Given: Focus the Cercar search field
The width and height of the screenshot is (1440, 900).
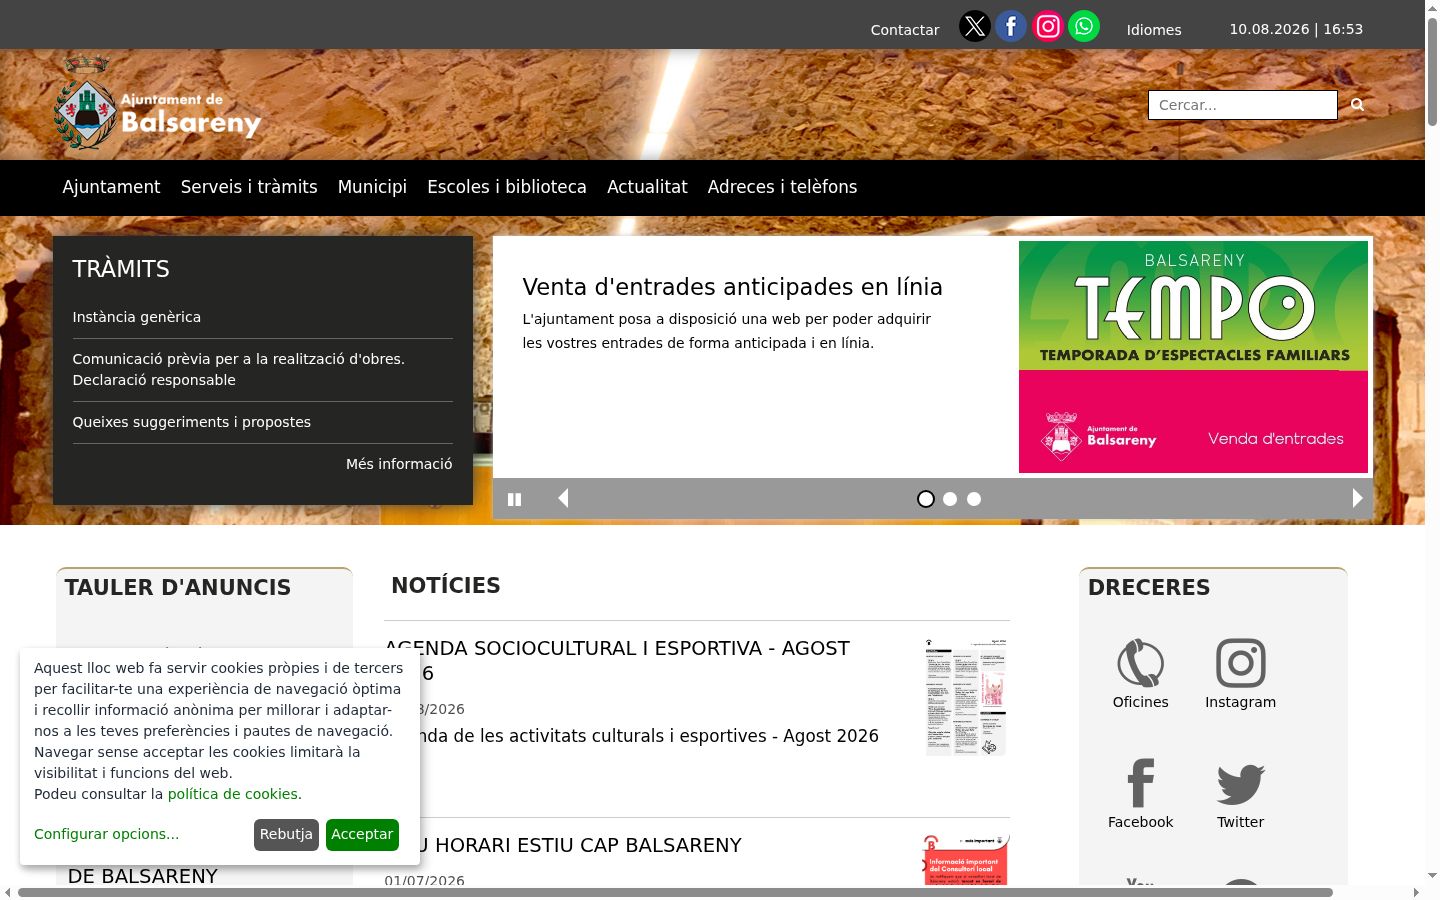Looking at the screenshot, I should coord(1242,105).
